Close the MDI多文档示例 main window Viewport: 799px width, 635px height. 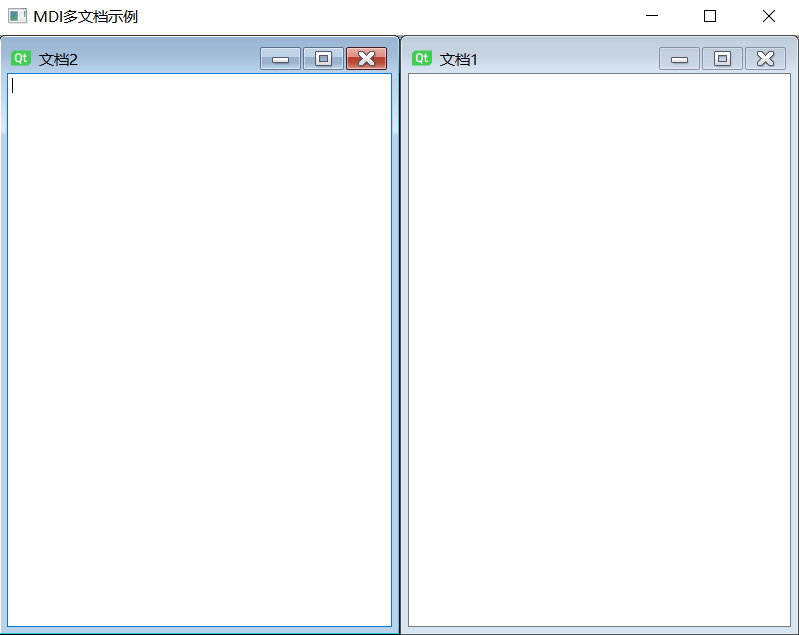pos(769,16)
